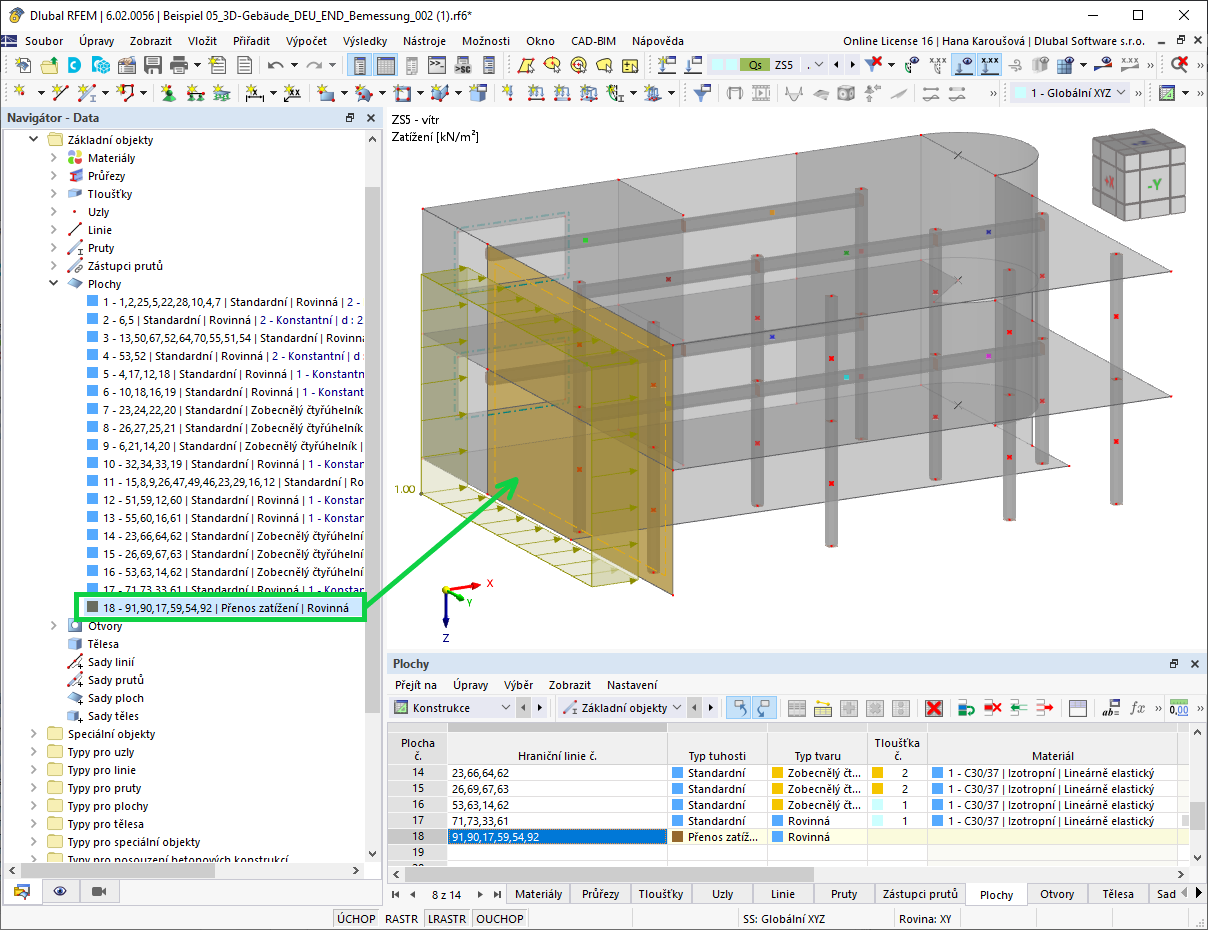Expand the Speciální objekty tree node
The width and height of the screenshot is (1208, 930).
(x=34, y=734)
